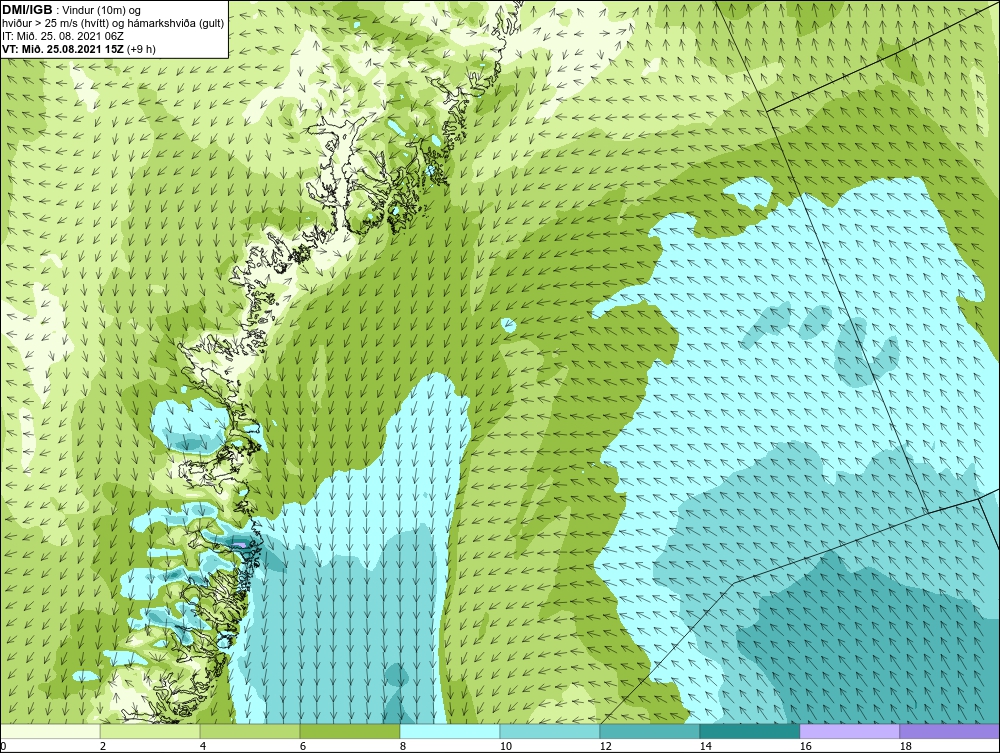Click the 10–12 m/s turquoise legend swatch
The height and width of the screenshot is (753, 1000).
pyautogui.click(x=550, y=731)
